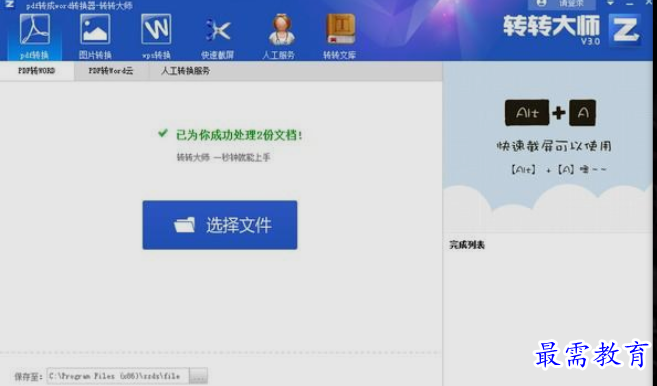Browse for save folder with the ... button
657x386 pixels.
pyautogui.click(x=199, y=376)
